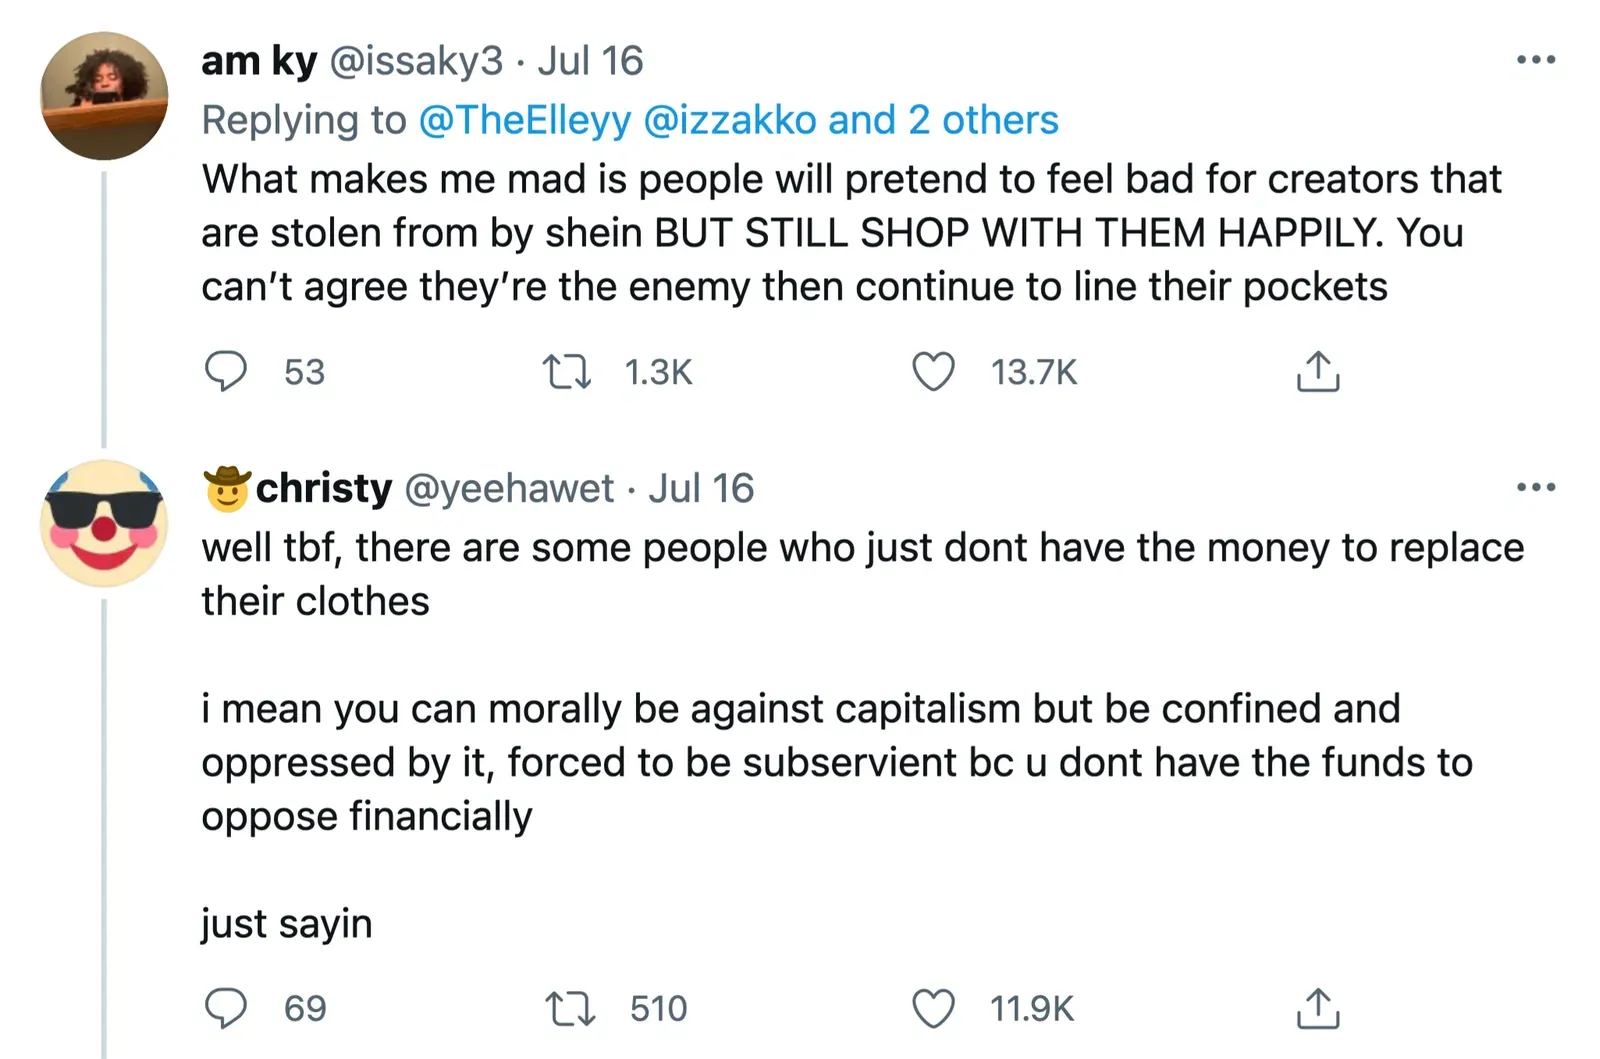Reply to christy's tweet
The width and height of the screenshot is (1600, 1059).
coord(226,1008)
